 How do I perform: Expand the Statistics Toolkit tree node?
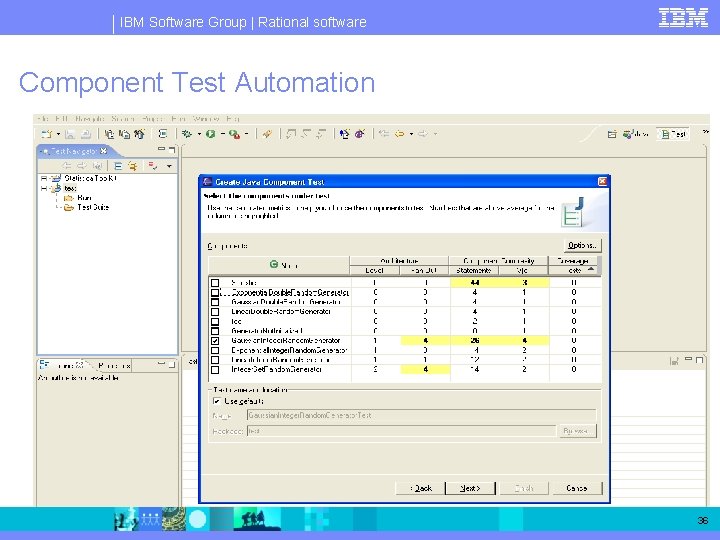pyautogui.click(x=44, y=178)
